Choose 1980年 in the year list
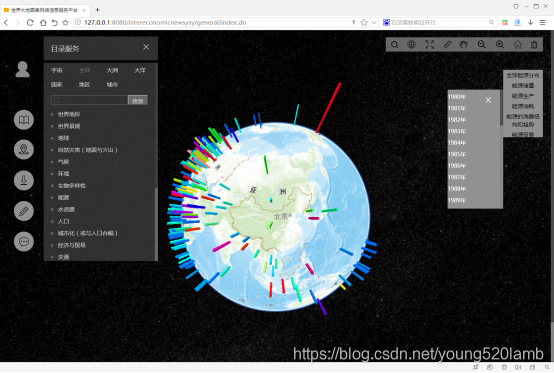 coord(457,97)
